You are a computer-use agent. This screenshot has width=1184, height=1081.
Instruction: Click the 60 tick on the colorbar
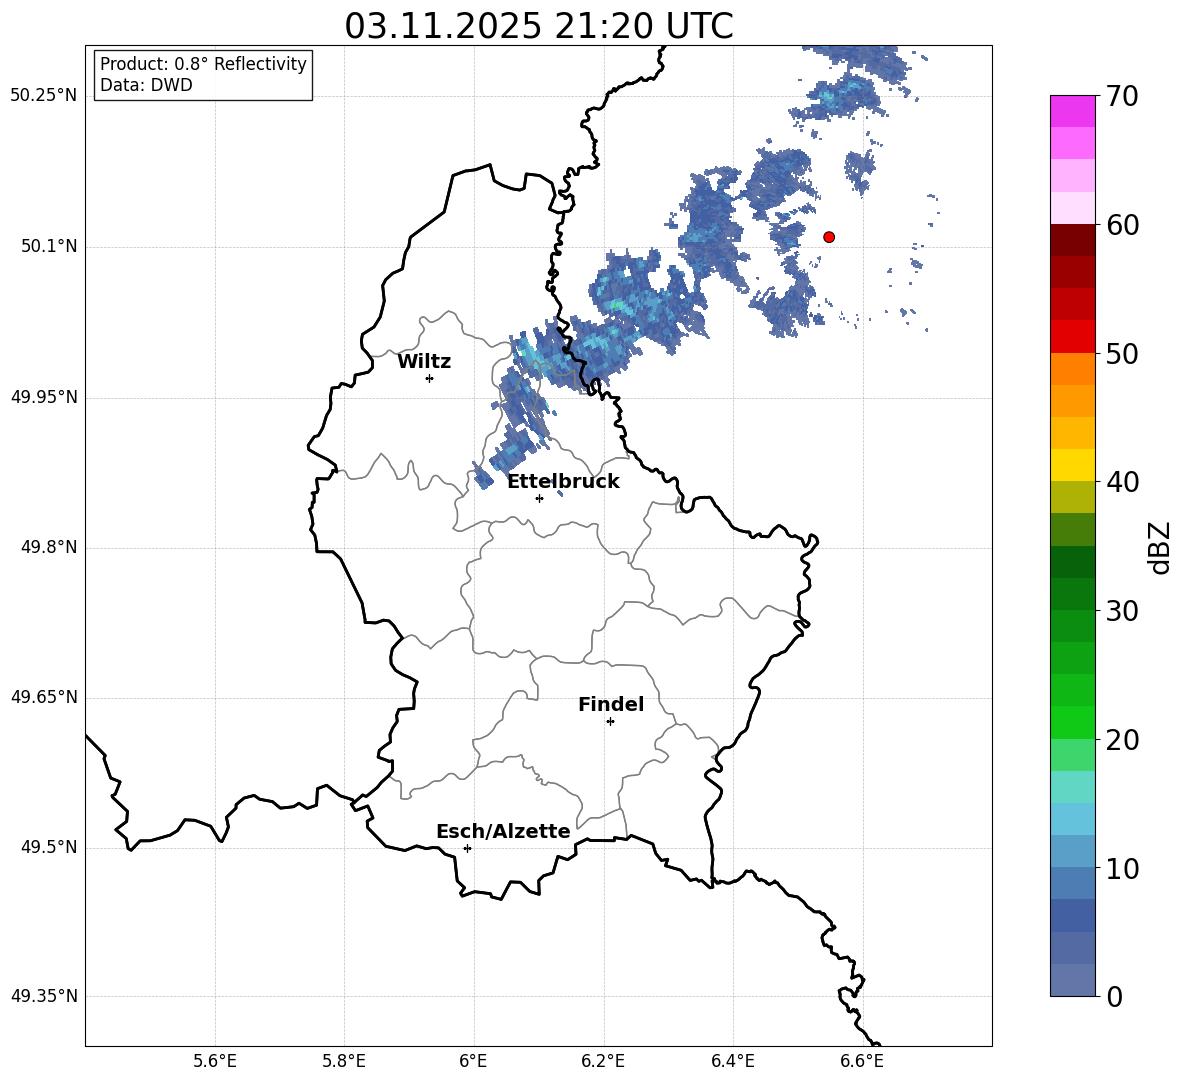(1121, 225)
